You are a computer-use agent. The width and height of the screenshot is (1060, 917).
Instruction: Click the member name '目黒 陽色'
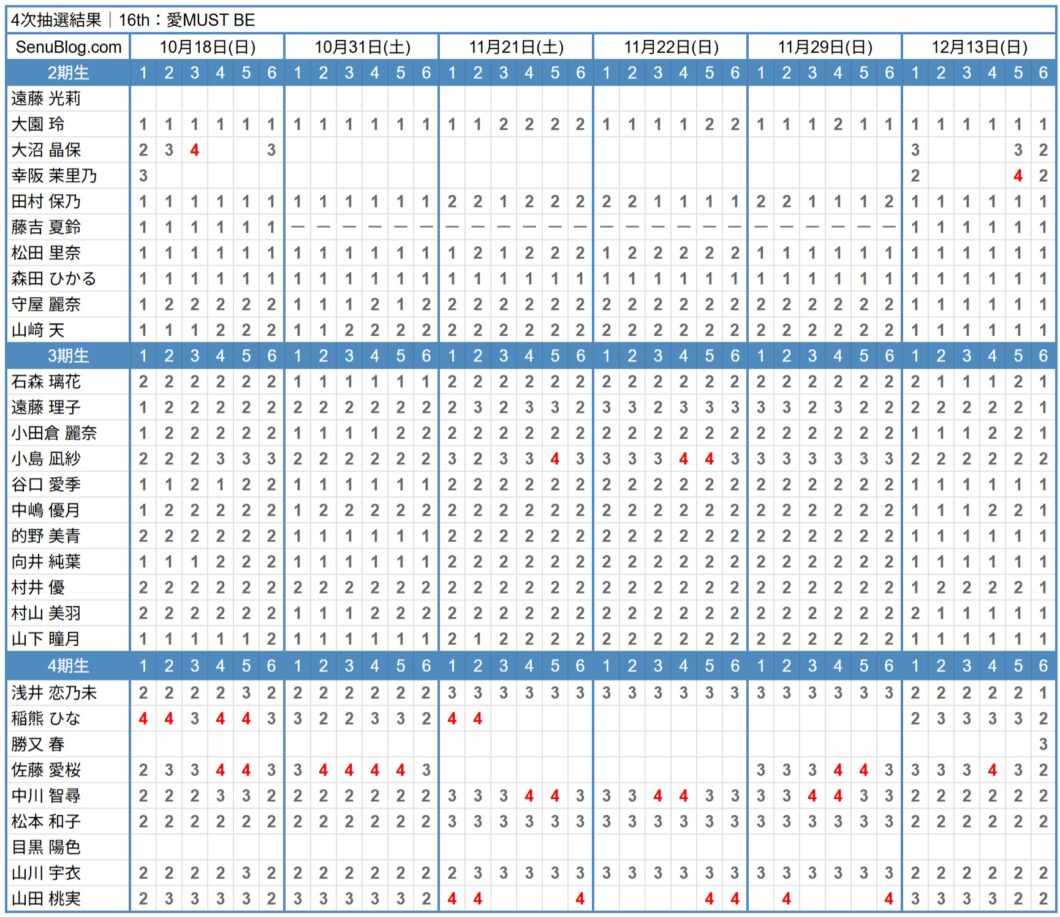click(x=46, y=847)
